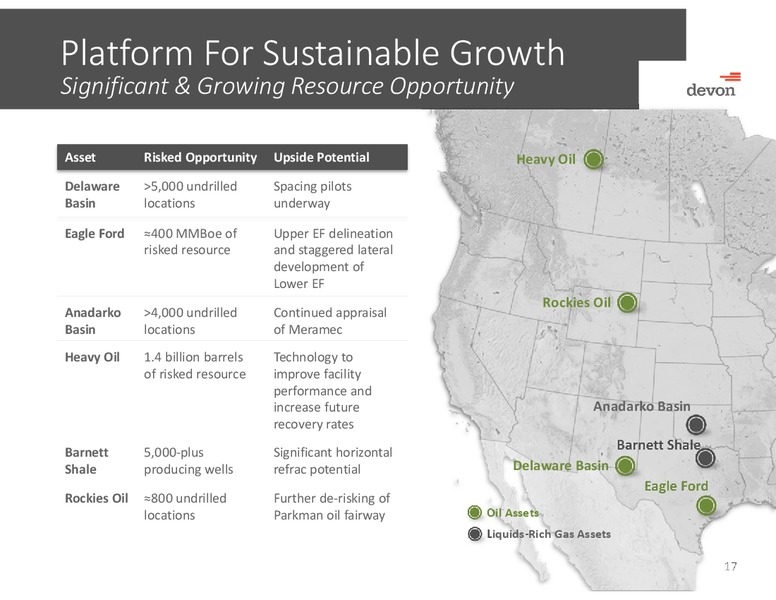
Task: Click the 'Delaware Basin' map label
Action: coord(561,466)
